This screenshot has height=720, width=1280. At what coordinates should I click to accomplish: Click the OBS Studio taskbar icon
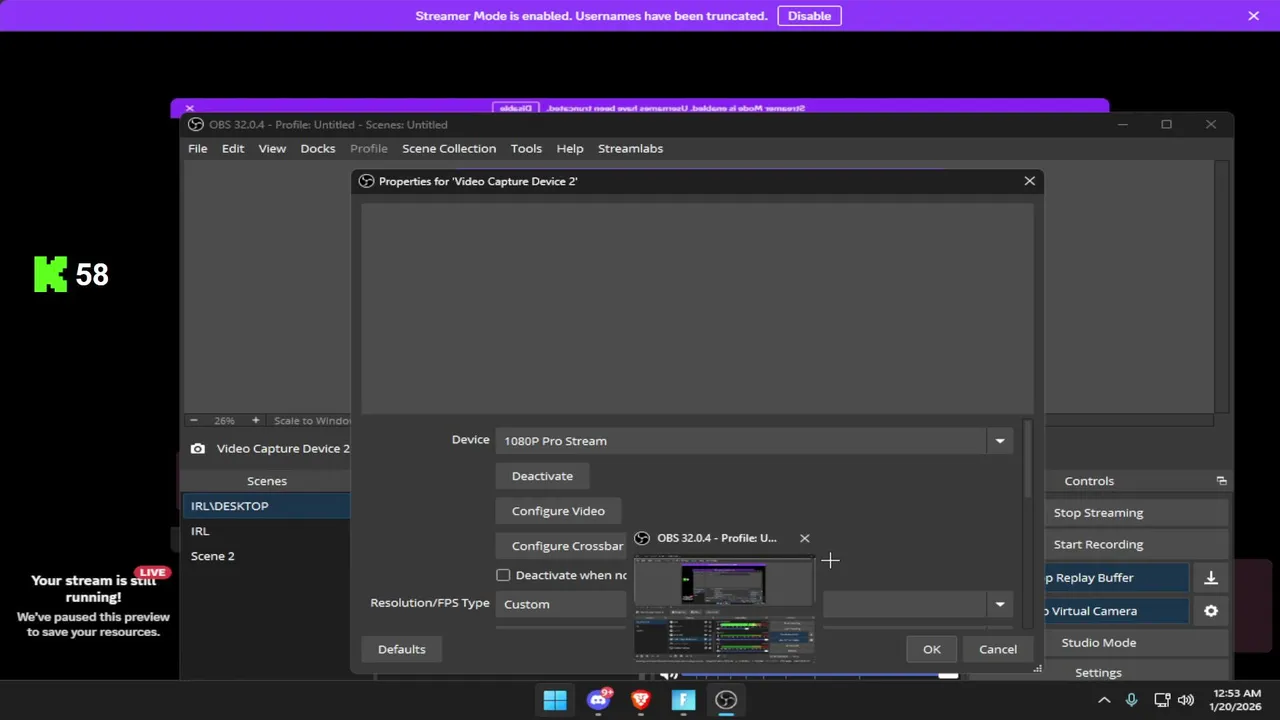(726, 700)
